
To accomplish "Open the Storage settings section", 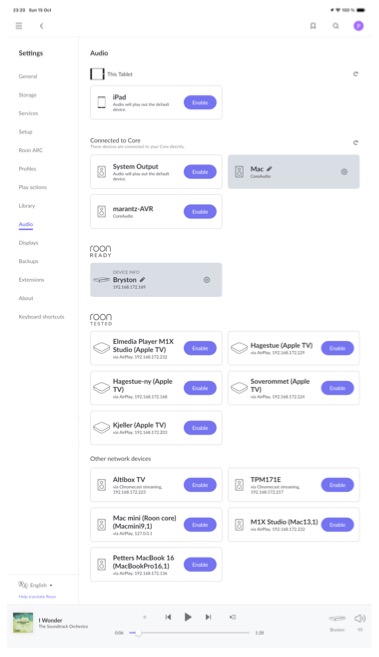I will (28, 95).
